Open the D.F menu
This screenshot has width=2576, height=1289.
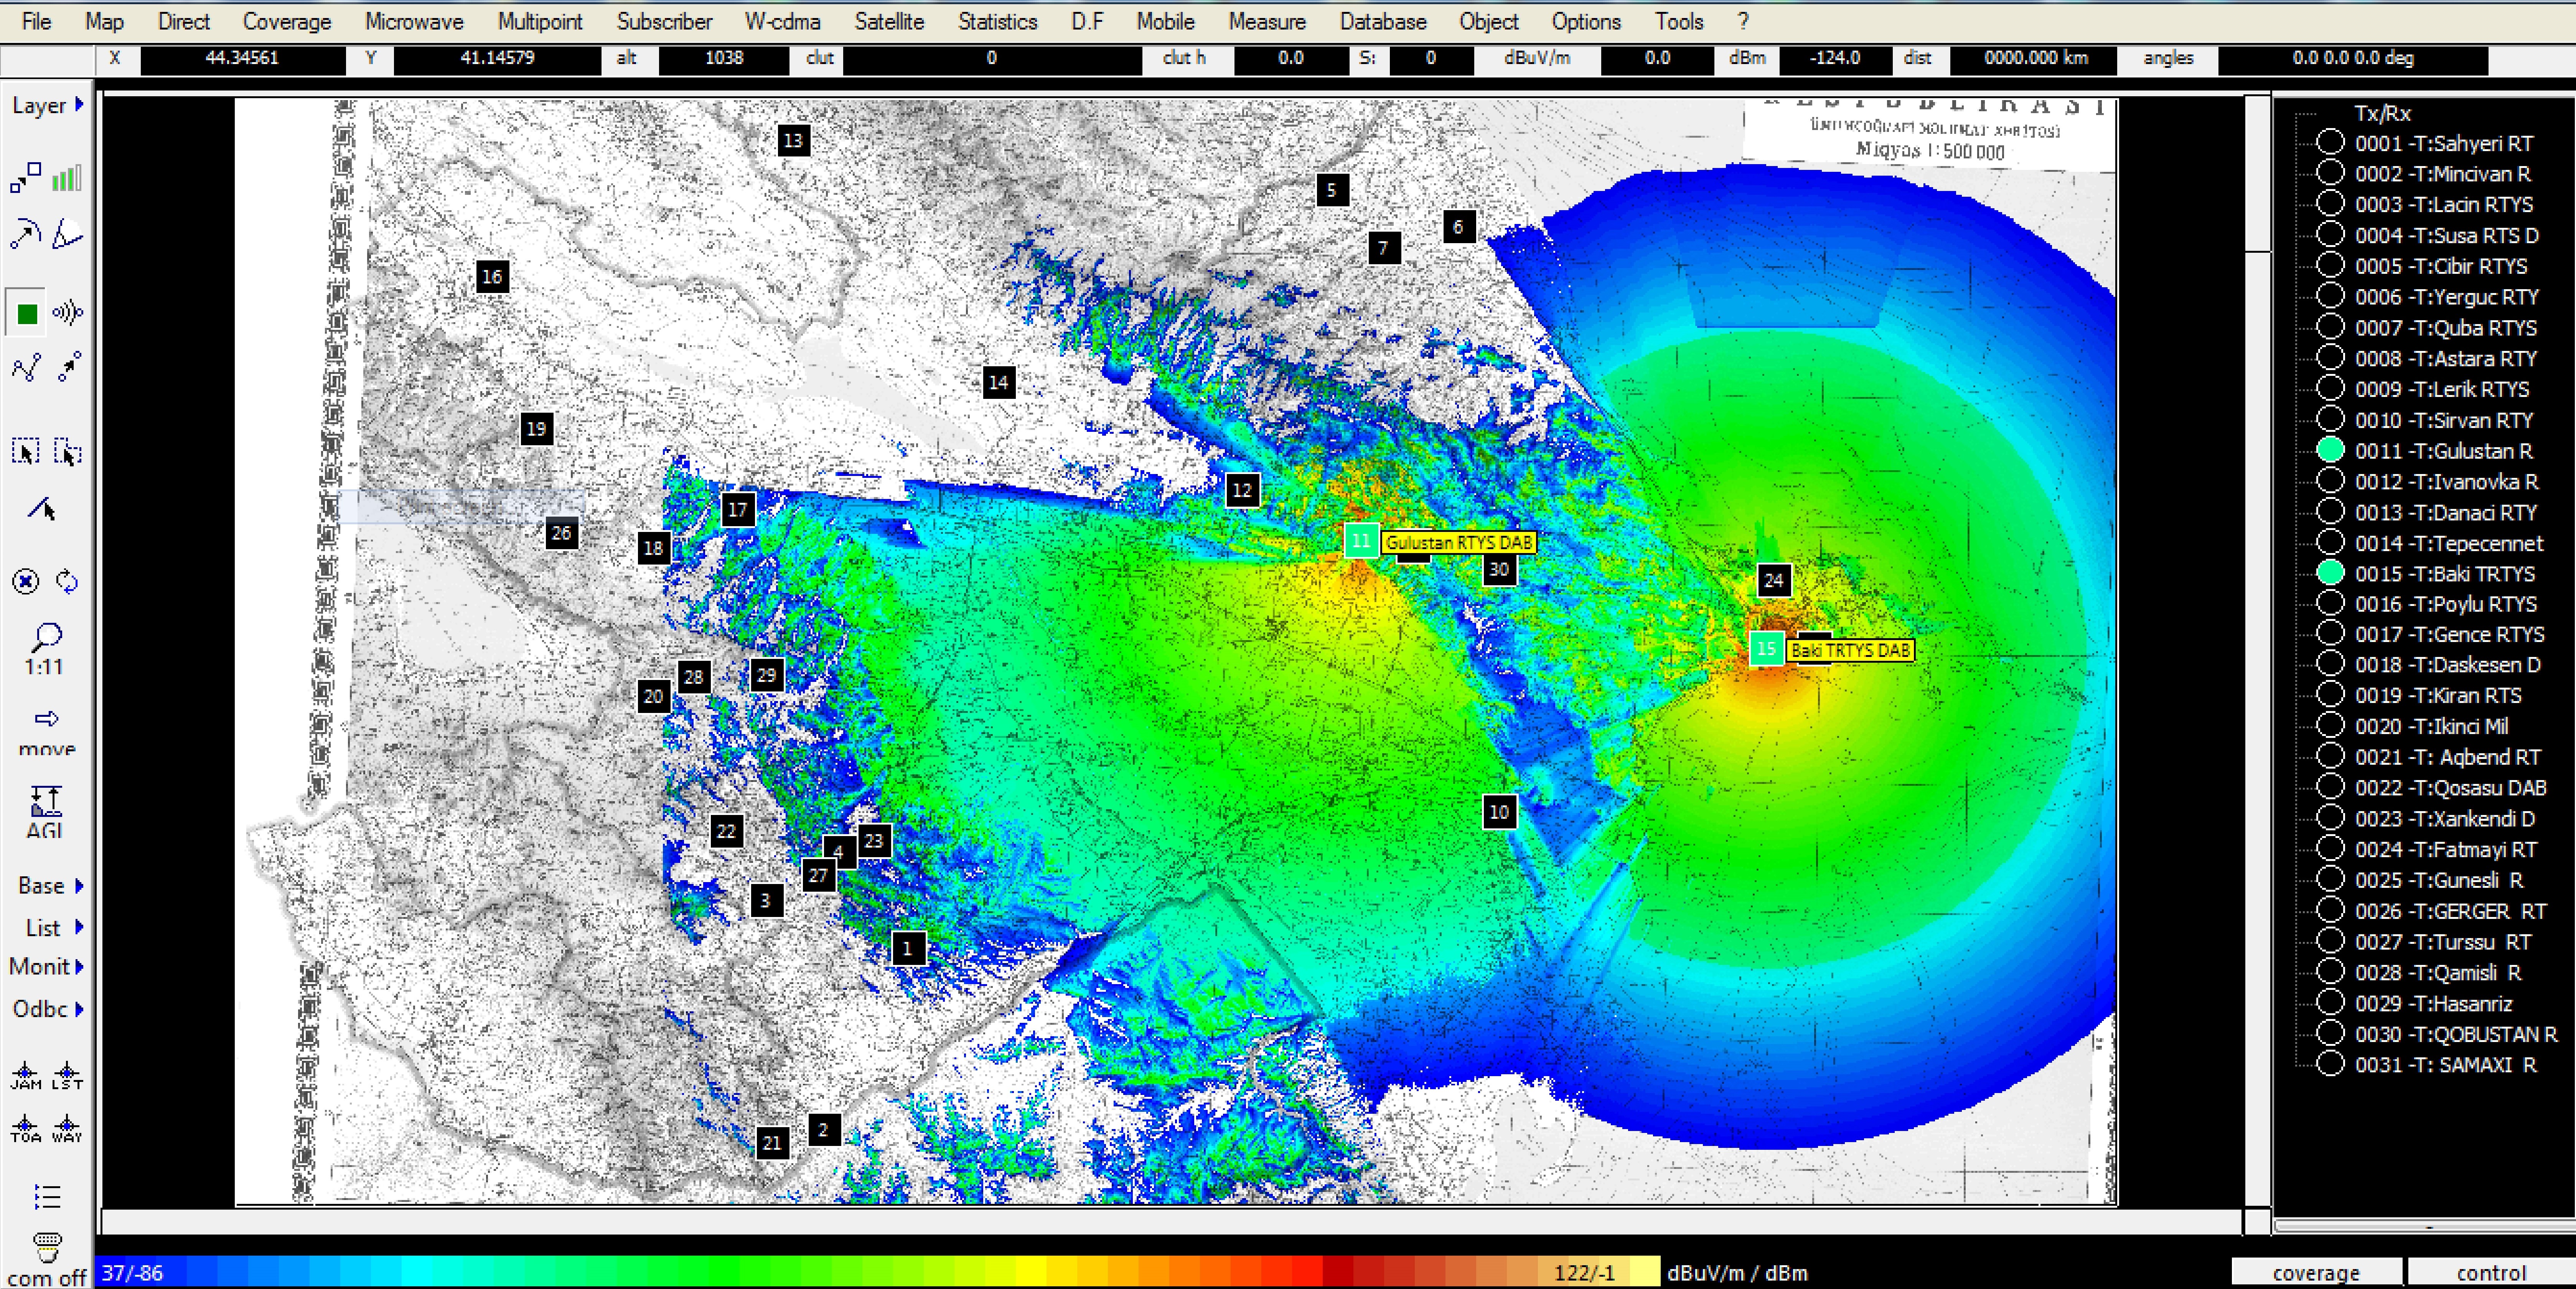click(x=1087, y=21)
